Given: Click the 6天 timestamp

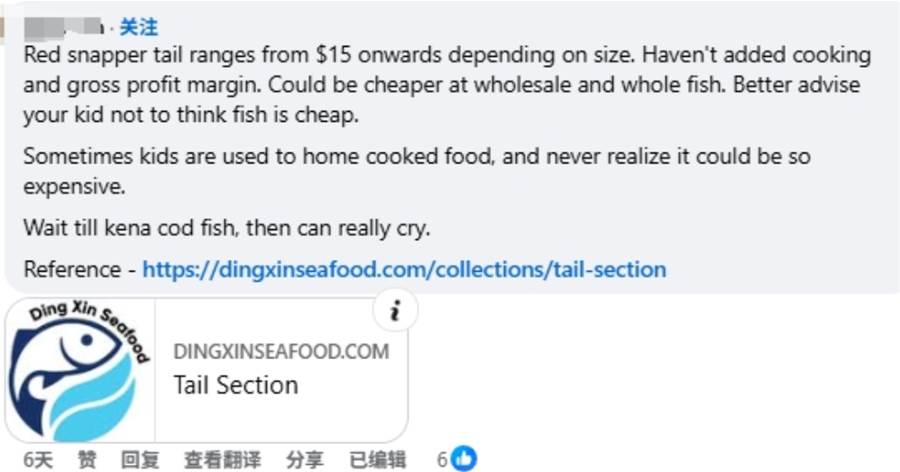Looking at the screenshot, I should (x=38, y=459).
